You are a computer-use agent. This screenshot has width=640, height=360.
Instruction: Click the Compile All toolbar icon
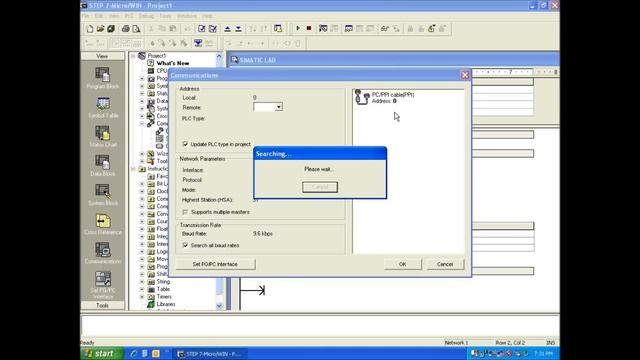(x=213, y=29)
